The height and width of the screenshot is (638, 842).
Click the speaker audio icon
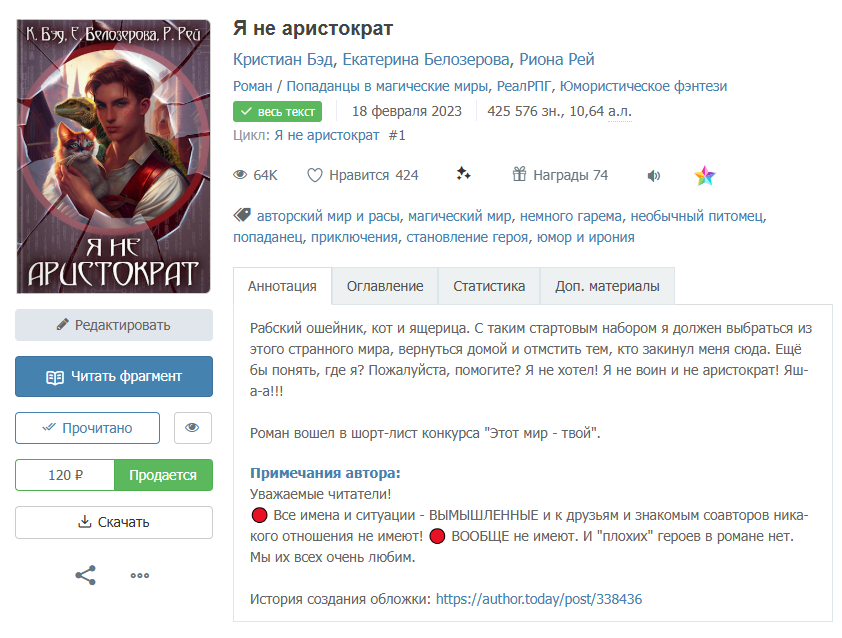pyautogui.click(x=654, y=176)
